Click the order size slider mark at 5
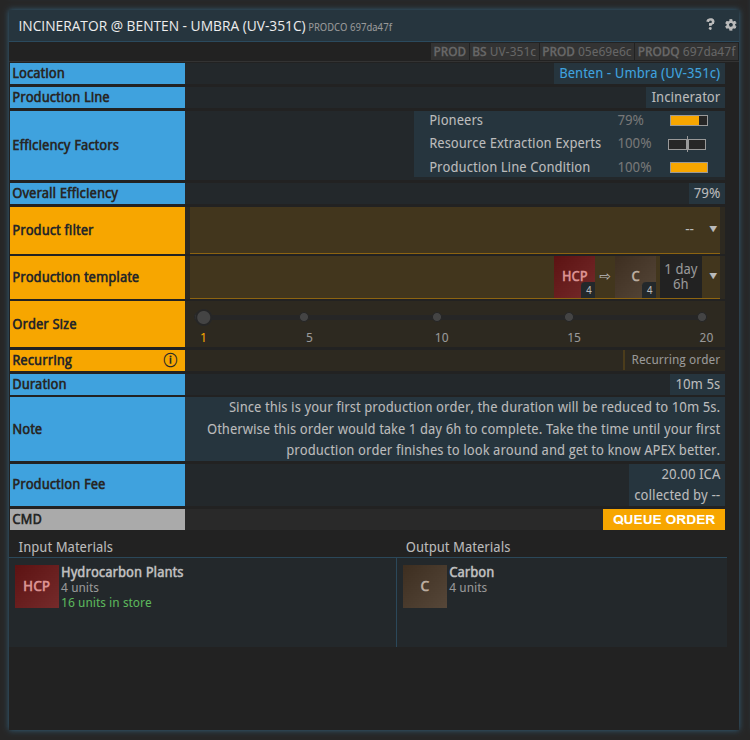This screenshot has height=740, width=750. coord(304,317)
